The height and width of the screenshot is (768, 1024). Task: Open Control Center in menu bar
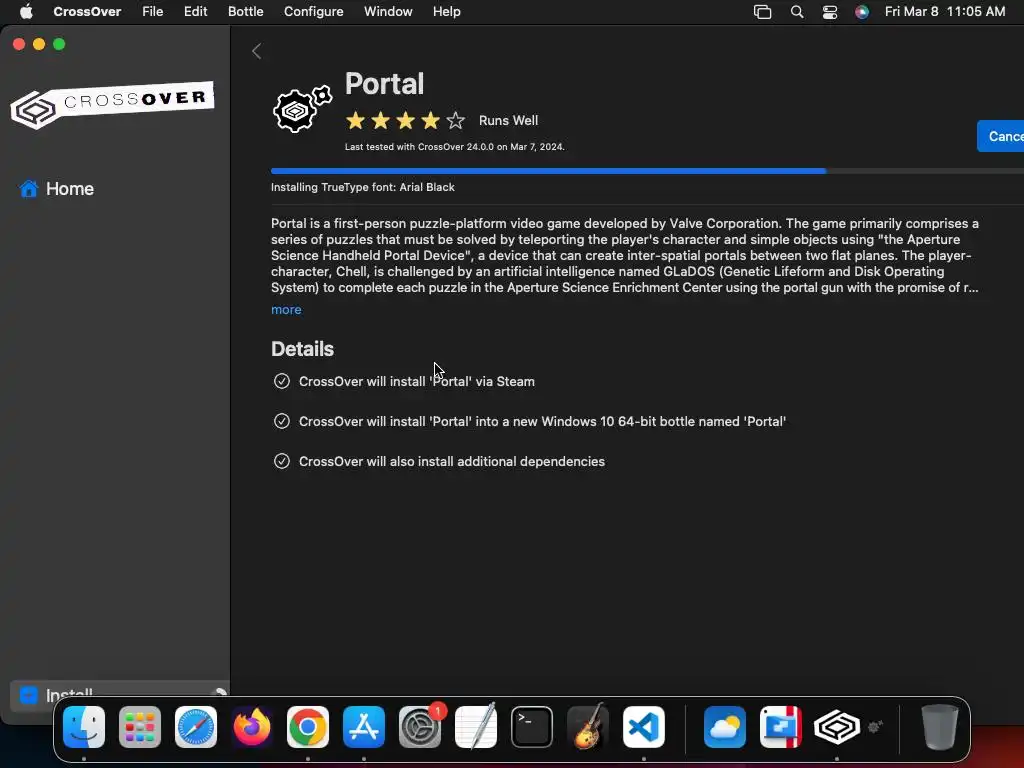pyautogui.click(x=829, y=12)
